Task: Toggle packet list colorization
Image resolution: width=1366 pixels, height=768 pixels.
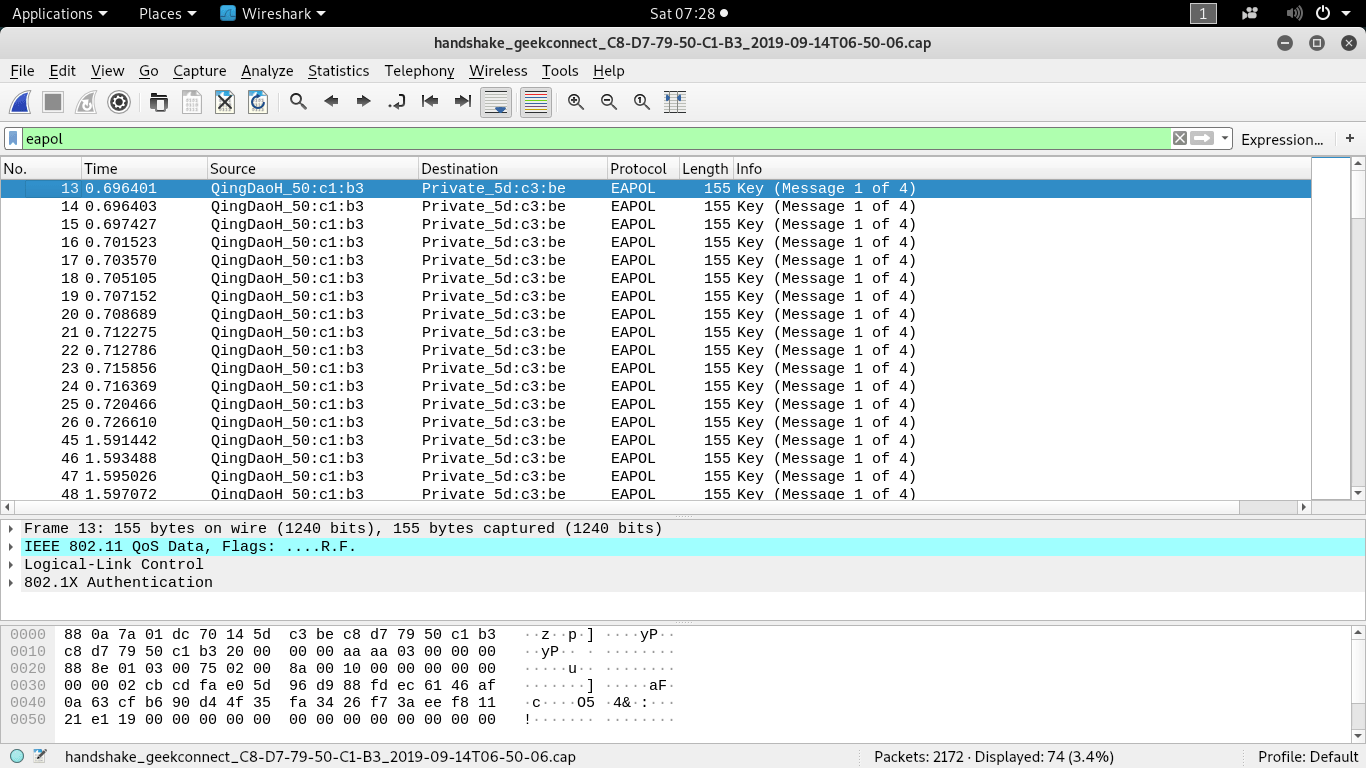Action: (x=536, y=102)
